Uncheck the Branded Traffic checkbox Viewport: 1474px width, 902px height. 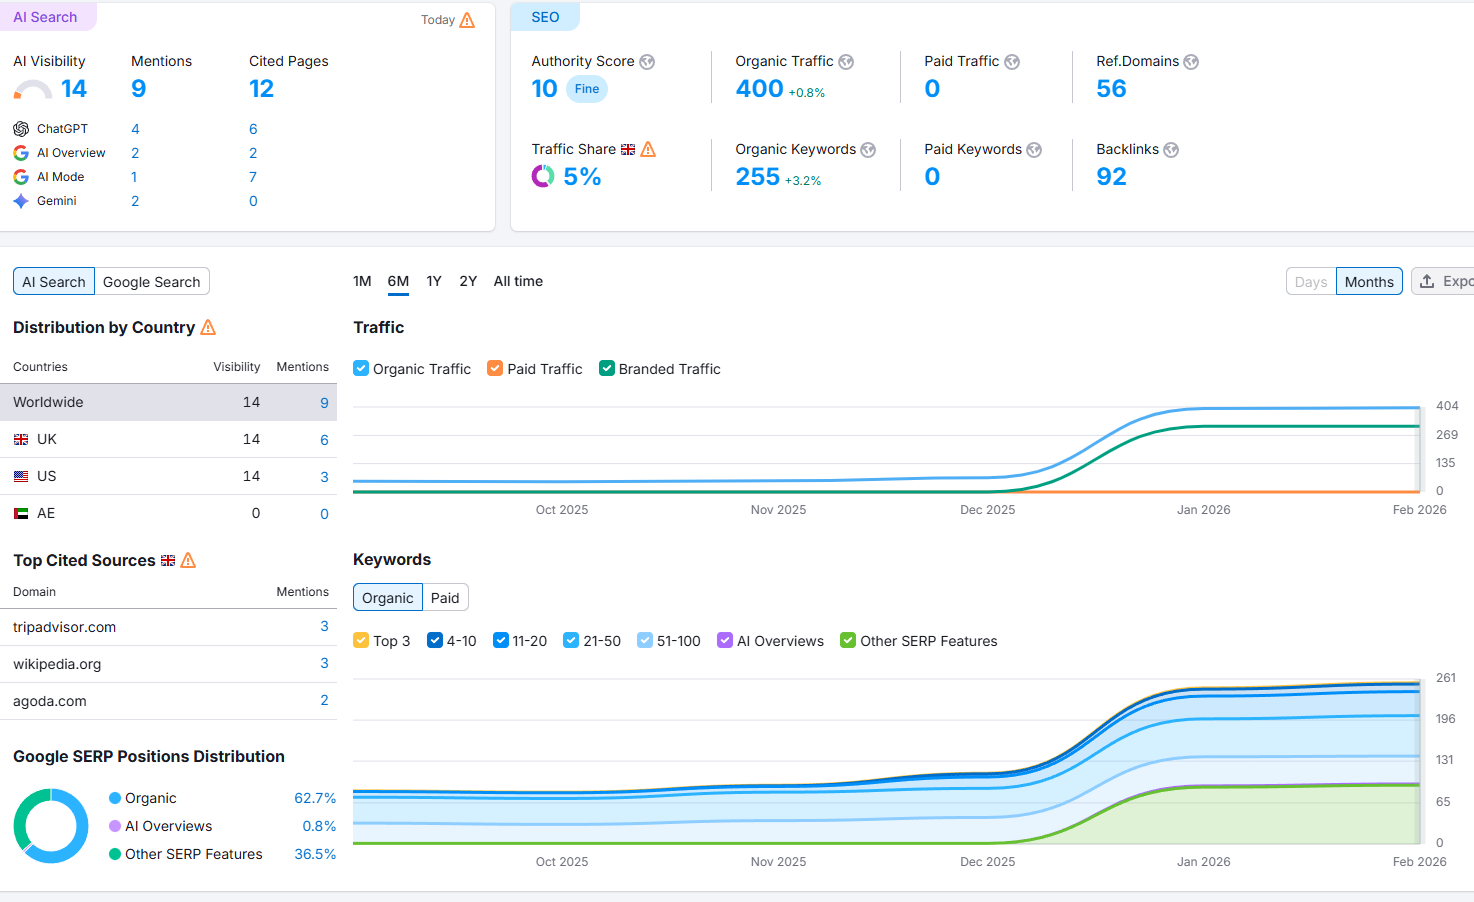tap(607, 368)
